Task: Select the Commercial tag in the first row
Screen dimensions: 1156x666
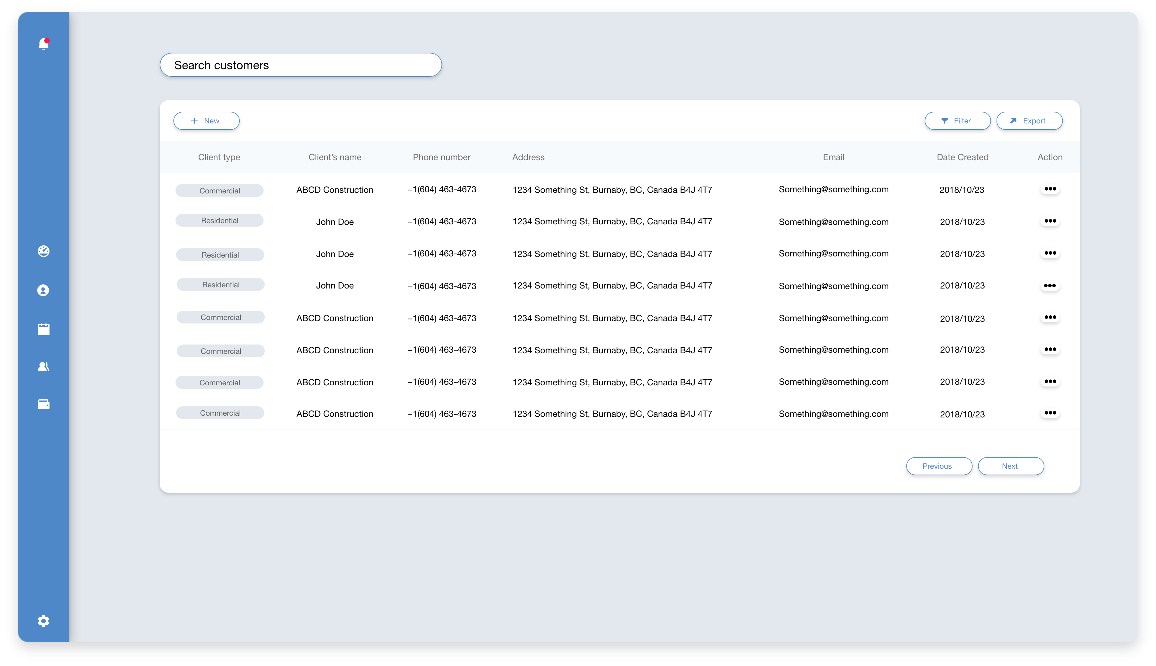Action: [220, 191]
